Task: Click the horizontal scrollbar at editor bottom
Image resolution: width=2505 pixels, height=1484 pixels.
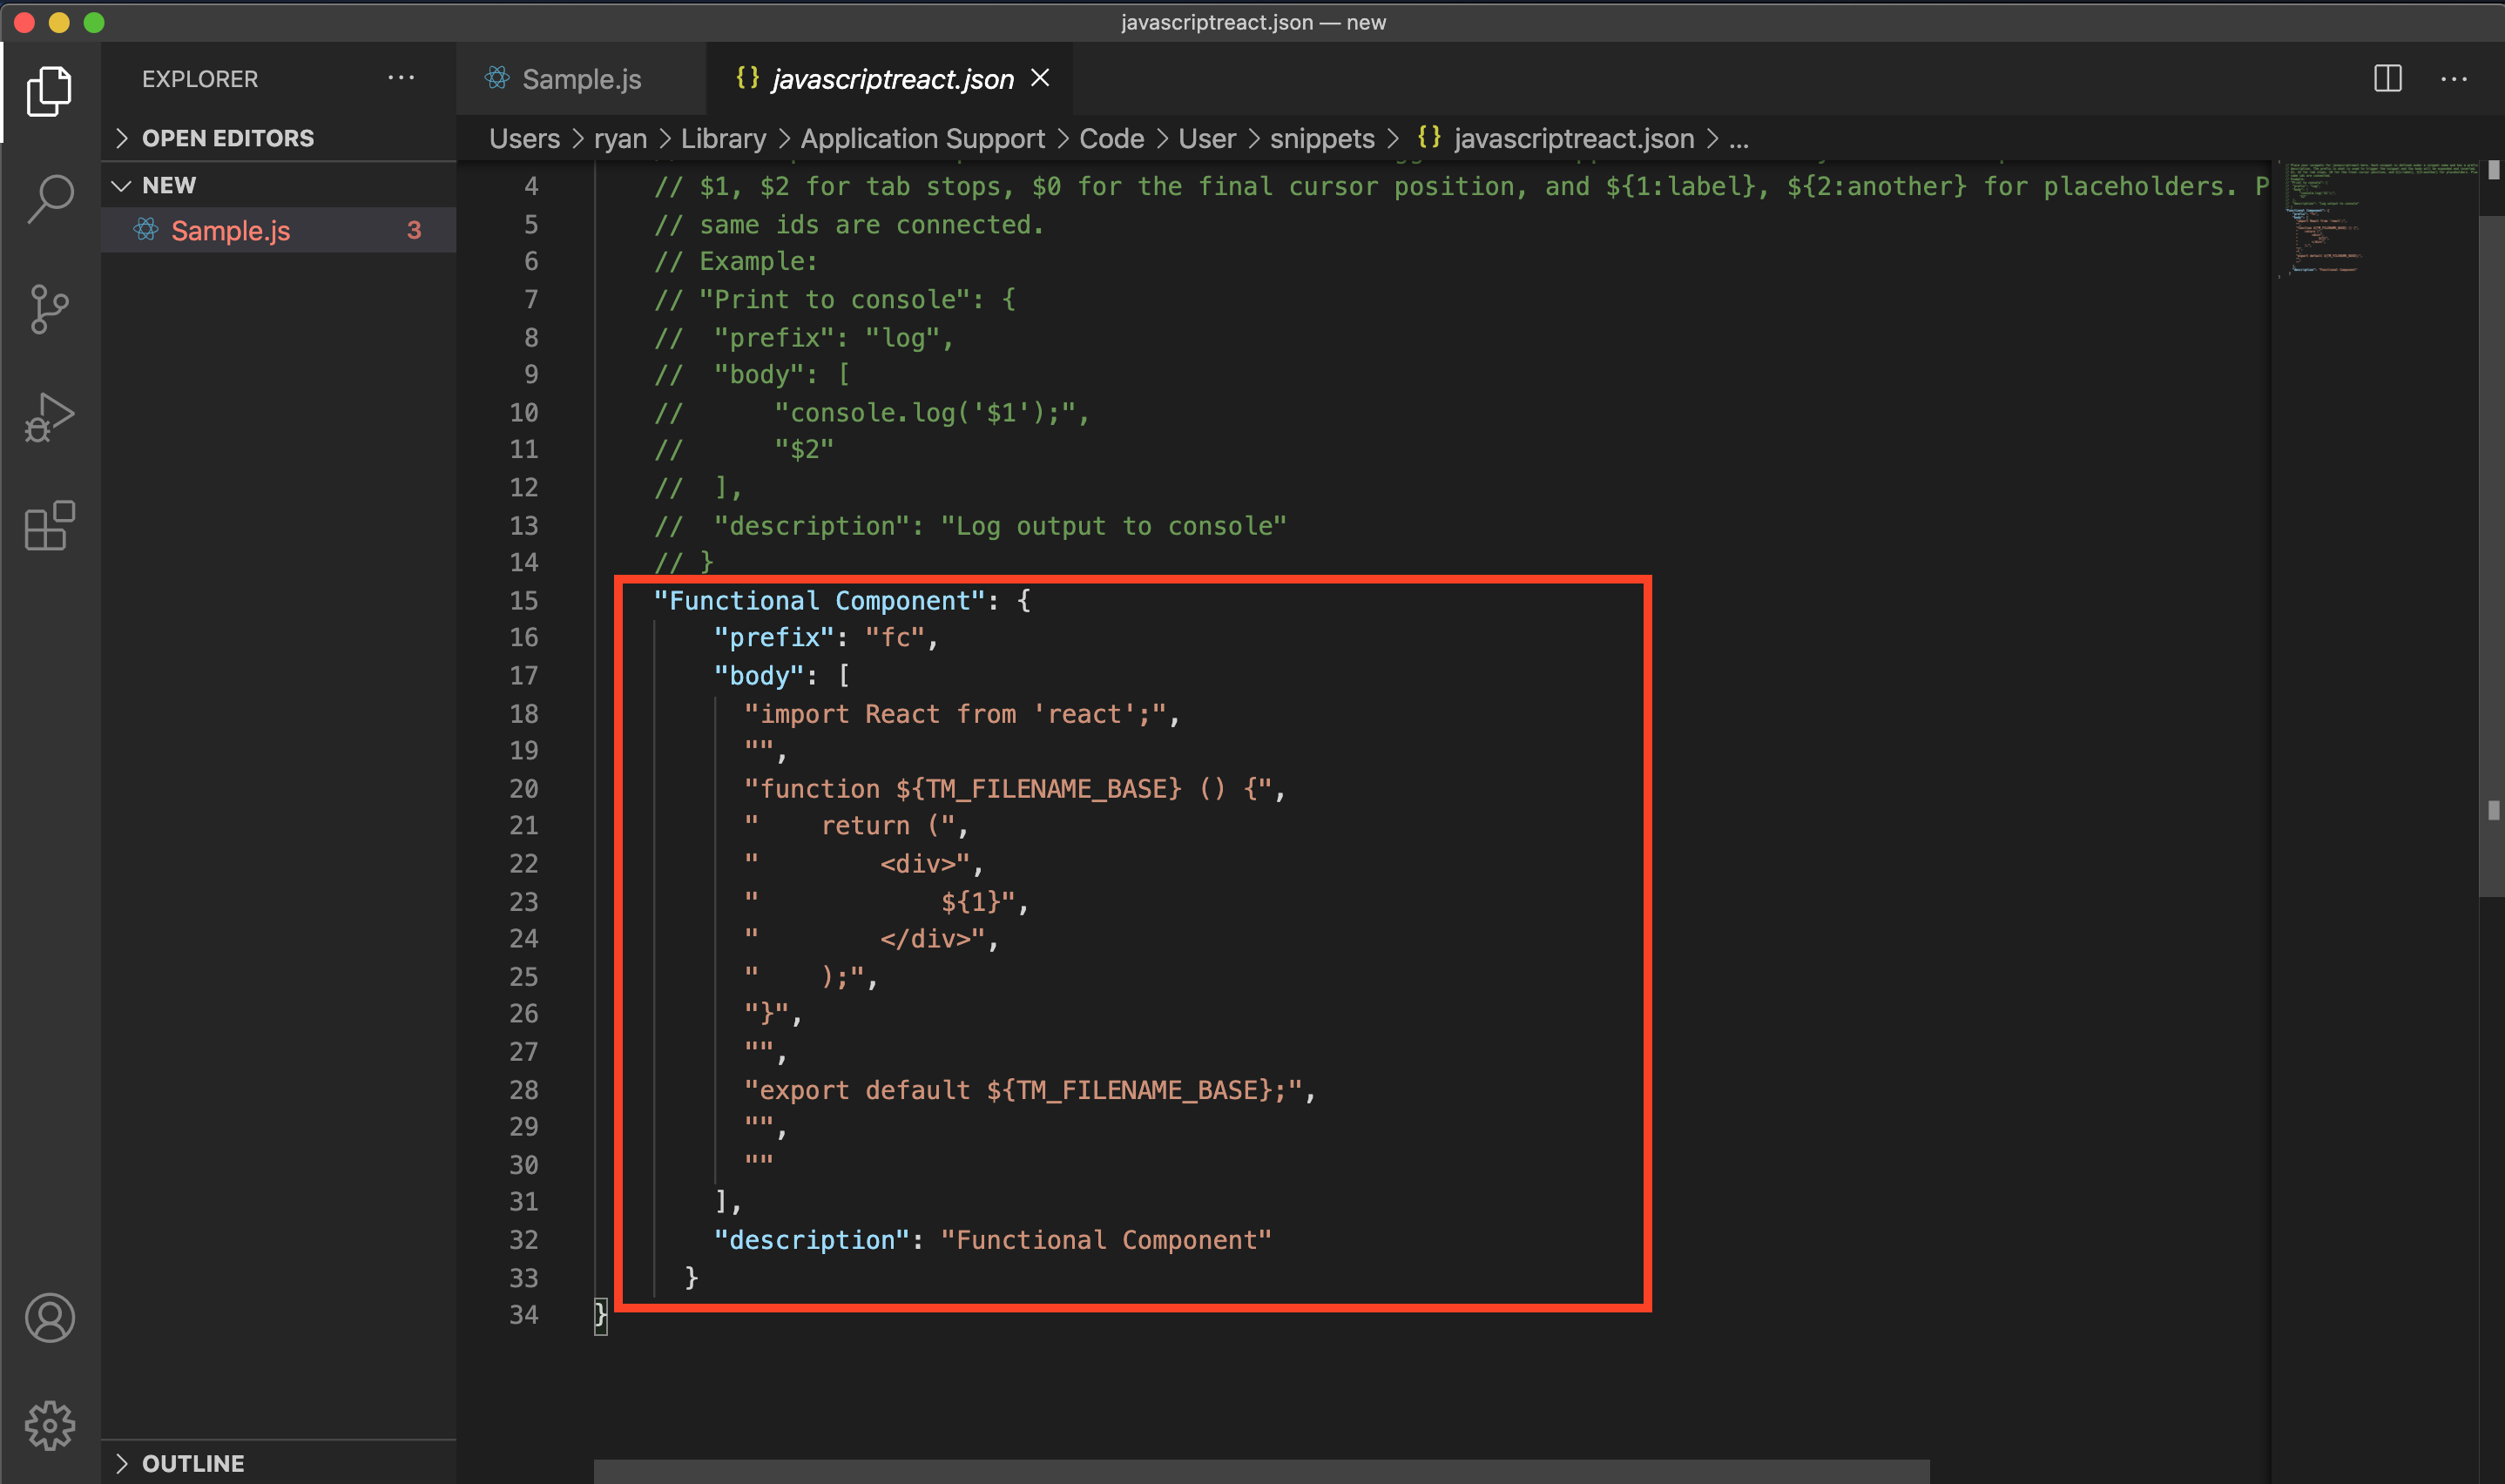Action: click(x=1260, y=1471)
